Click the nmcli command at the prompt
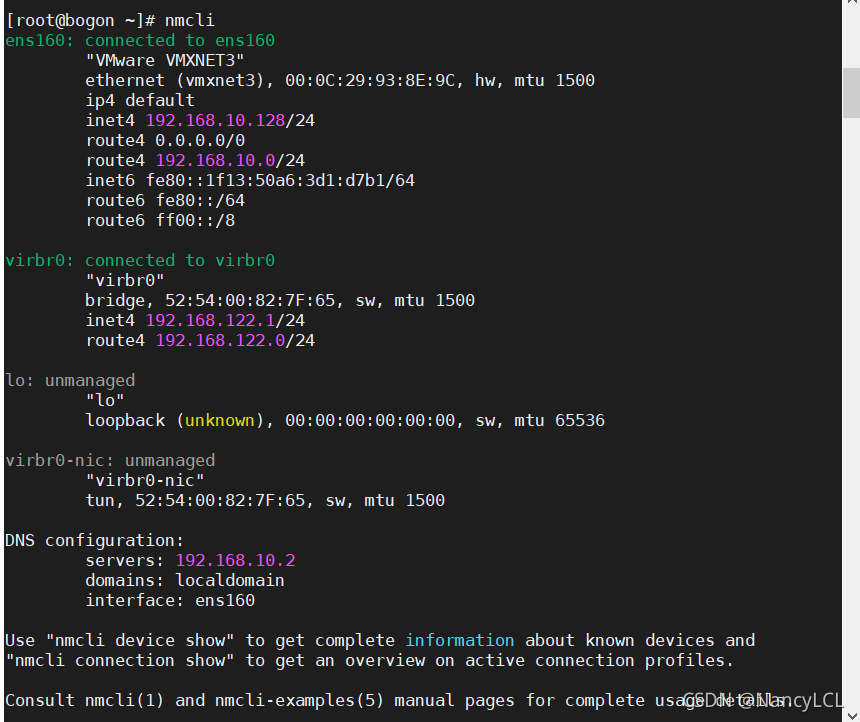This screenshot has height=722, width=860. point(189,21)
